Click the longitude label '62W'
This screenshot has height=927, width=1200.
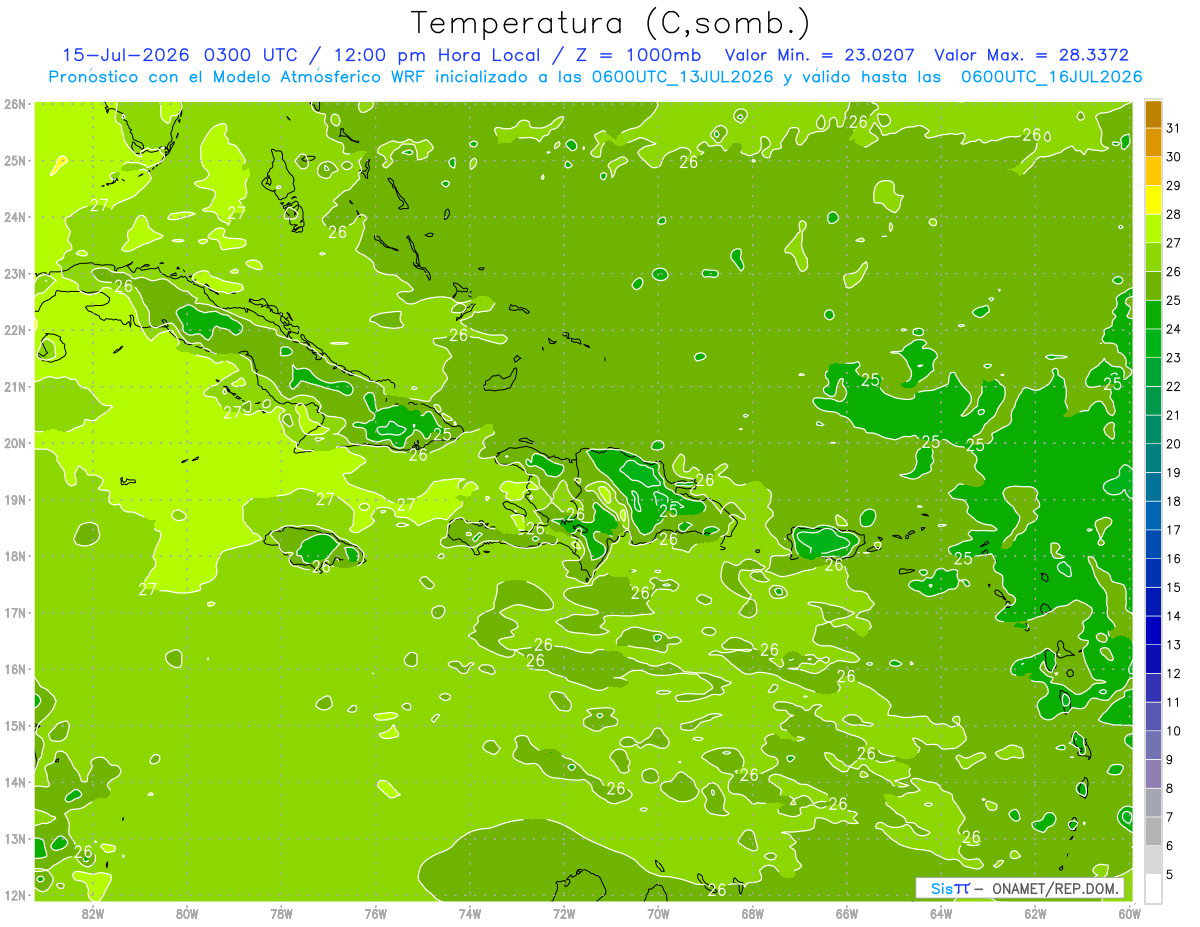pos(1035,913)
